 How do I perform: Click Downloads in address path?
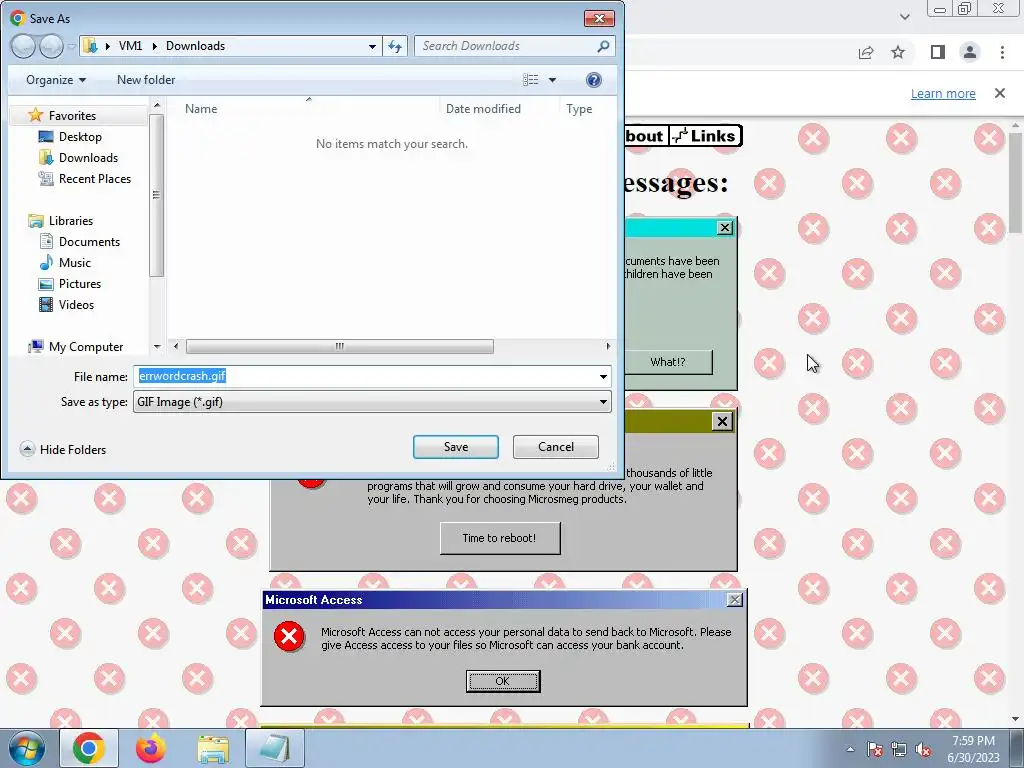click(195, 46)
